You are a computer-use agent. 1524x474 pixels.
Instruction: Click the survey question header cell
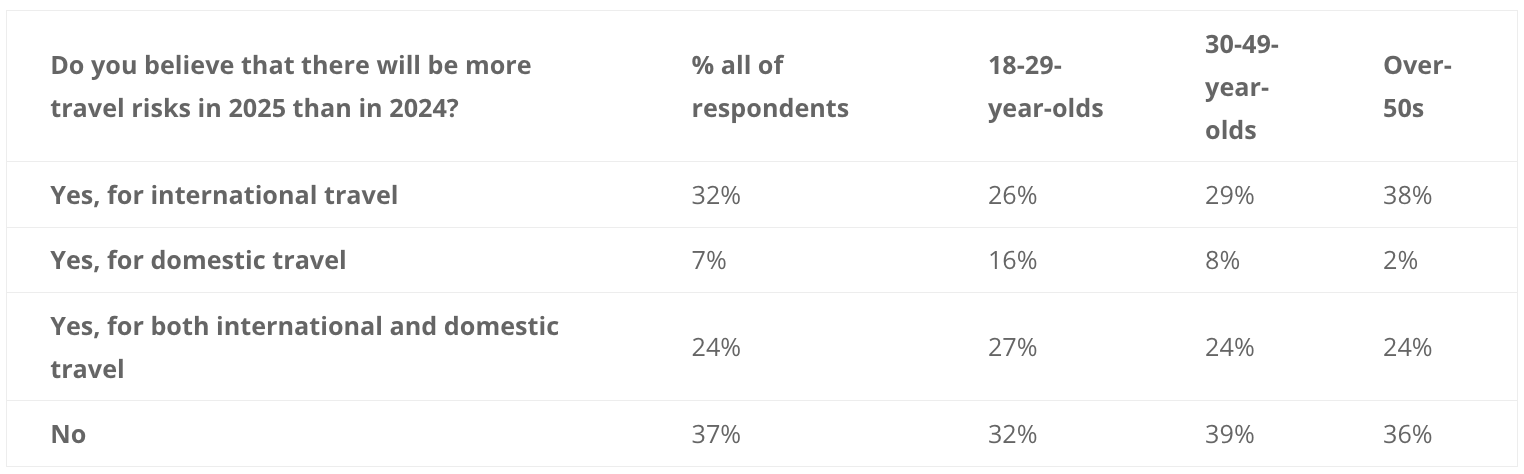coord(291,87)
